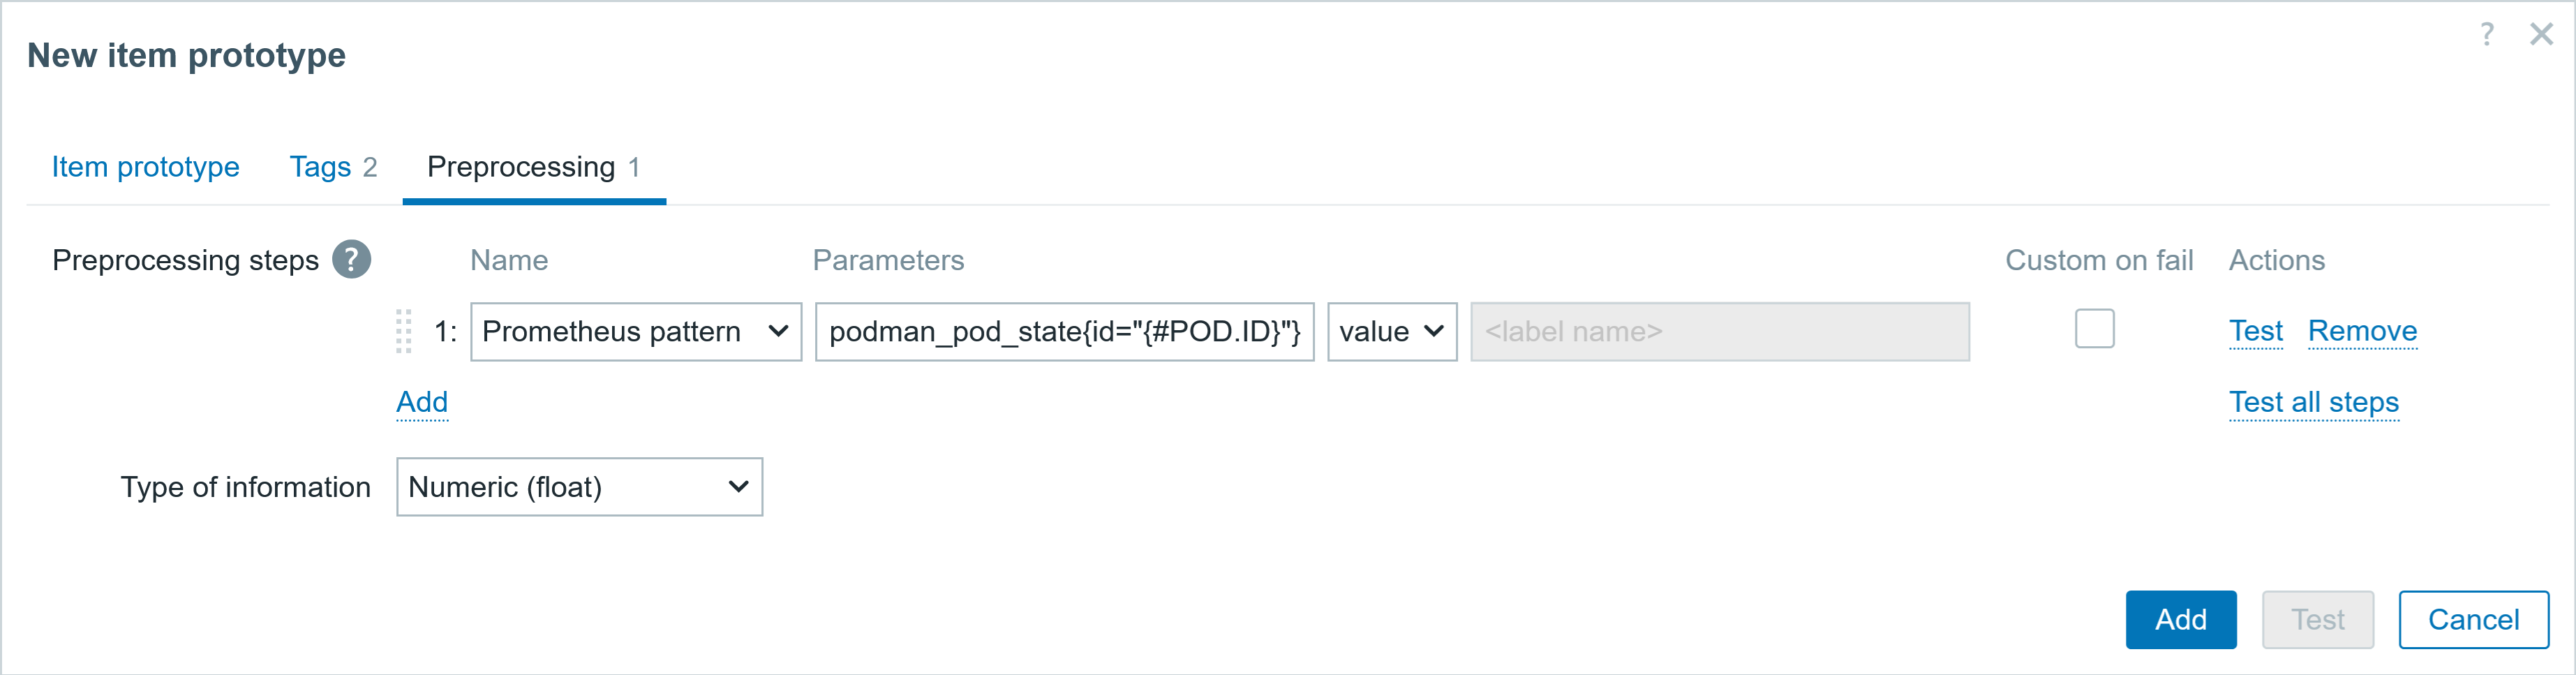Enable the Custom on fail checkbox
This screenshot has height=675, width=2576.
(x=2094, y=329)
